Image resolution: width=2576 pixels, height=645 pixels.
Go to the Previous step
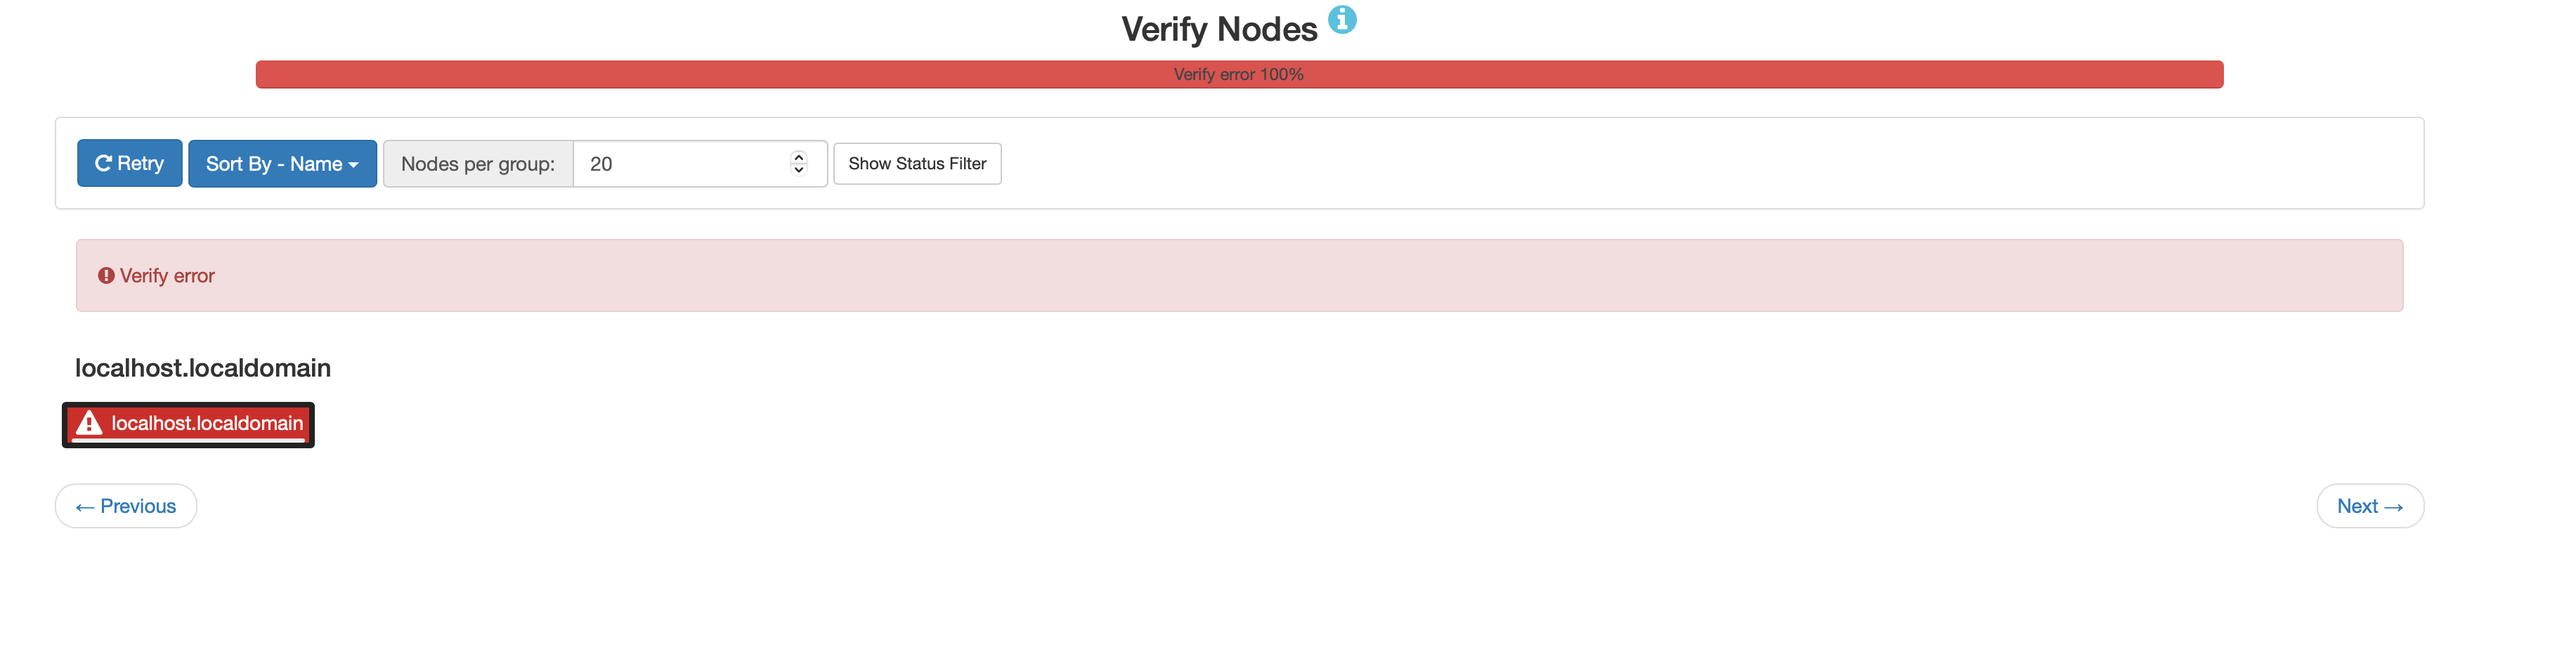[x=126, y=506]
